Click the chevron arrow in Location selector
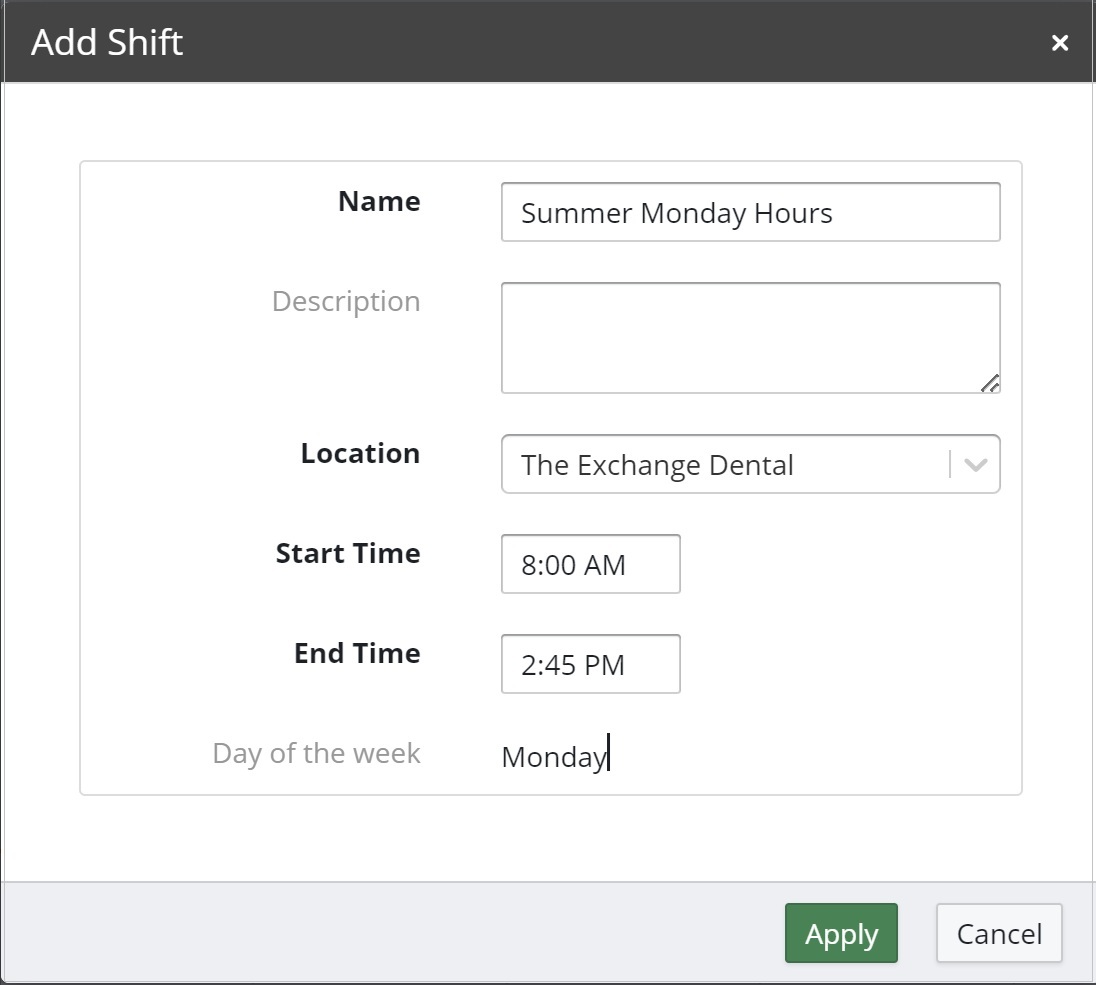 pos(975,465)
